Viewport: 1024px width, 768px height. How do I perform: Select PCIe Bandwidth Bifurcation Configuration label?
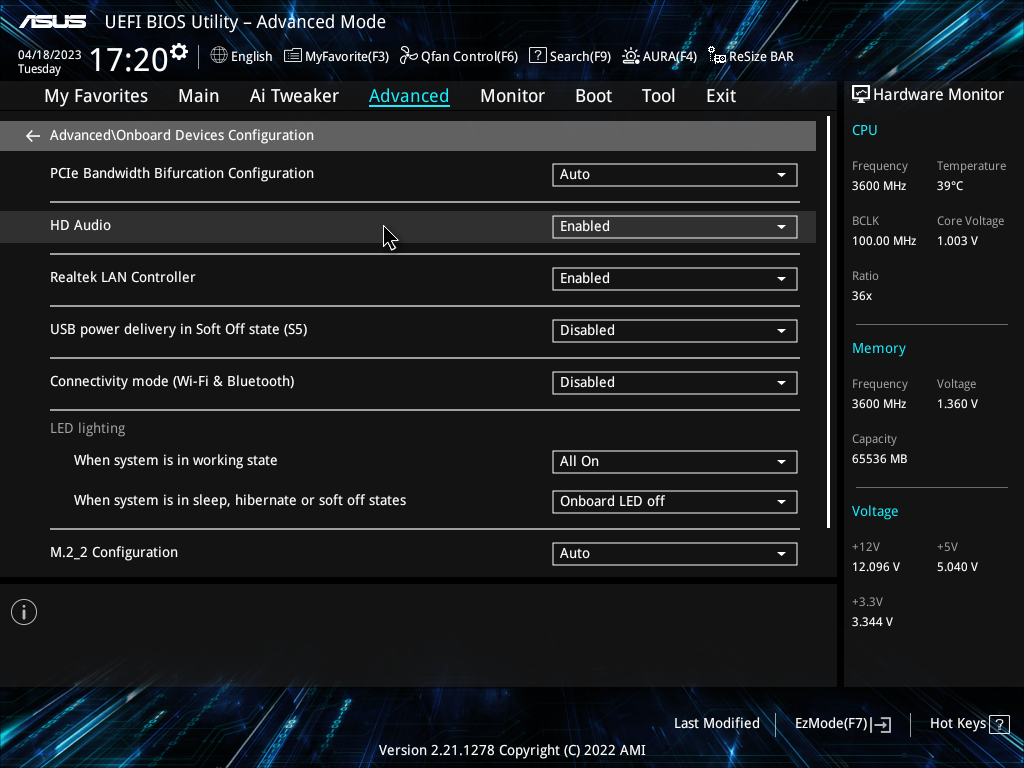(x=182, y=174)
